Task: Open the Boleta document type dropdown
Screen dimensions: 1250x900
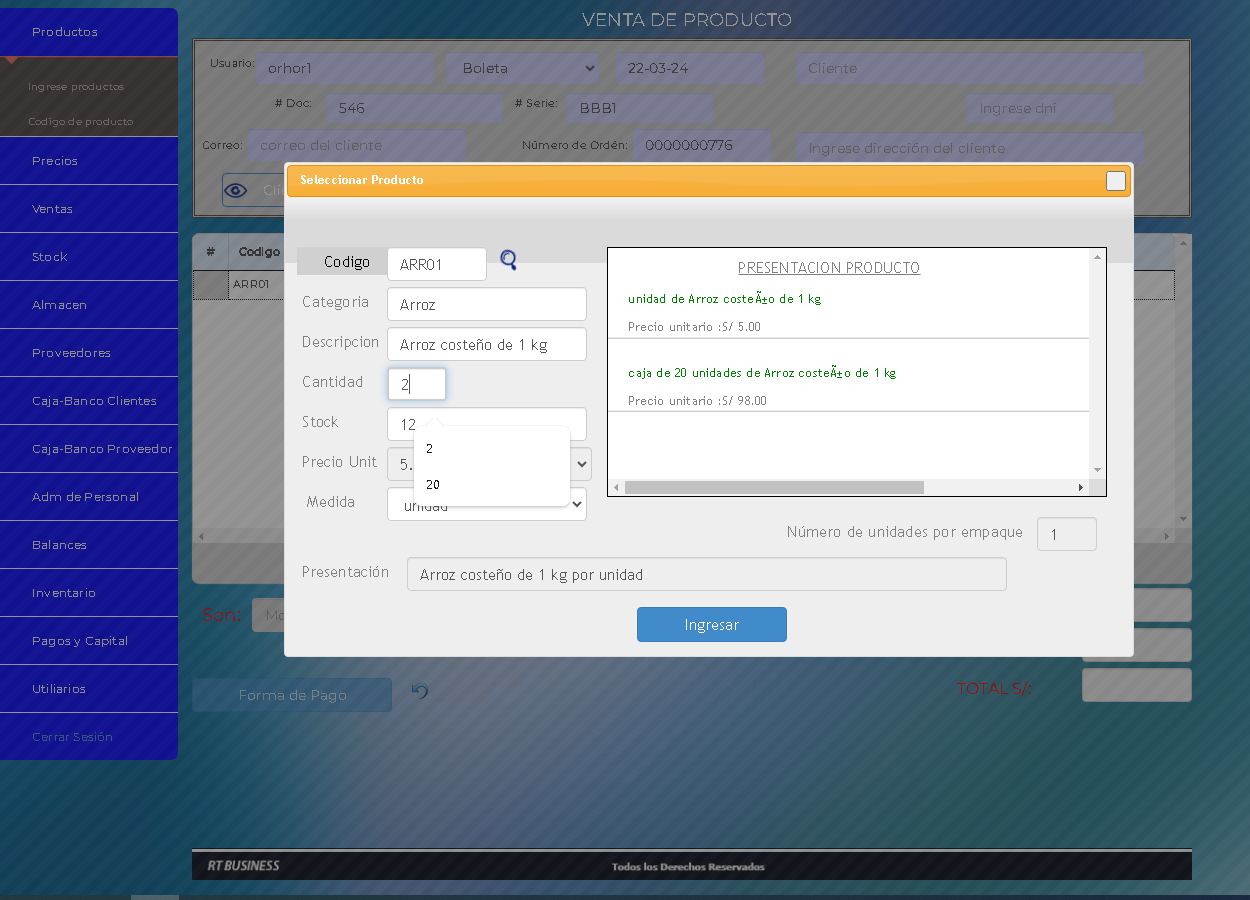Action: click(x=524, y=68)
